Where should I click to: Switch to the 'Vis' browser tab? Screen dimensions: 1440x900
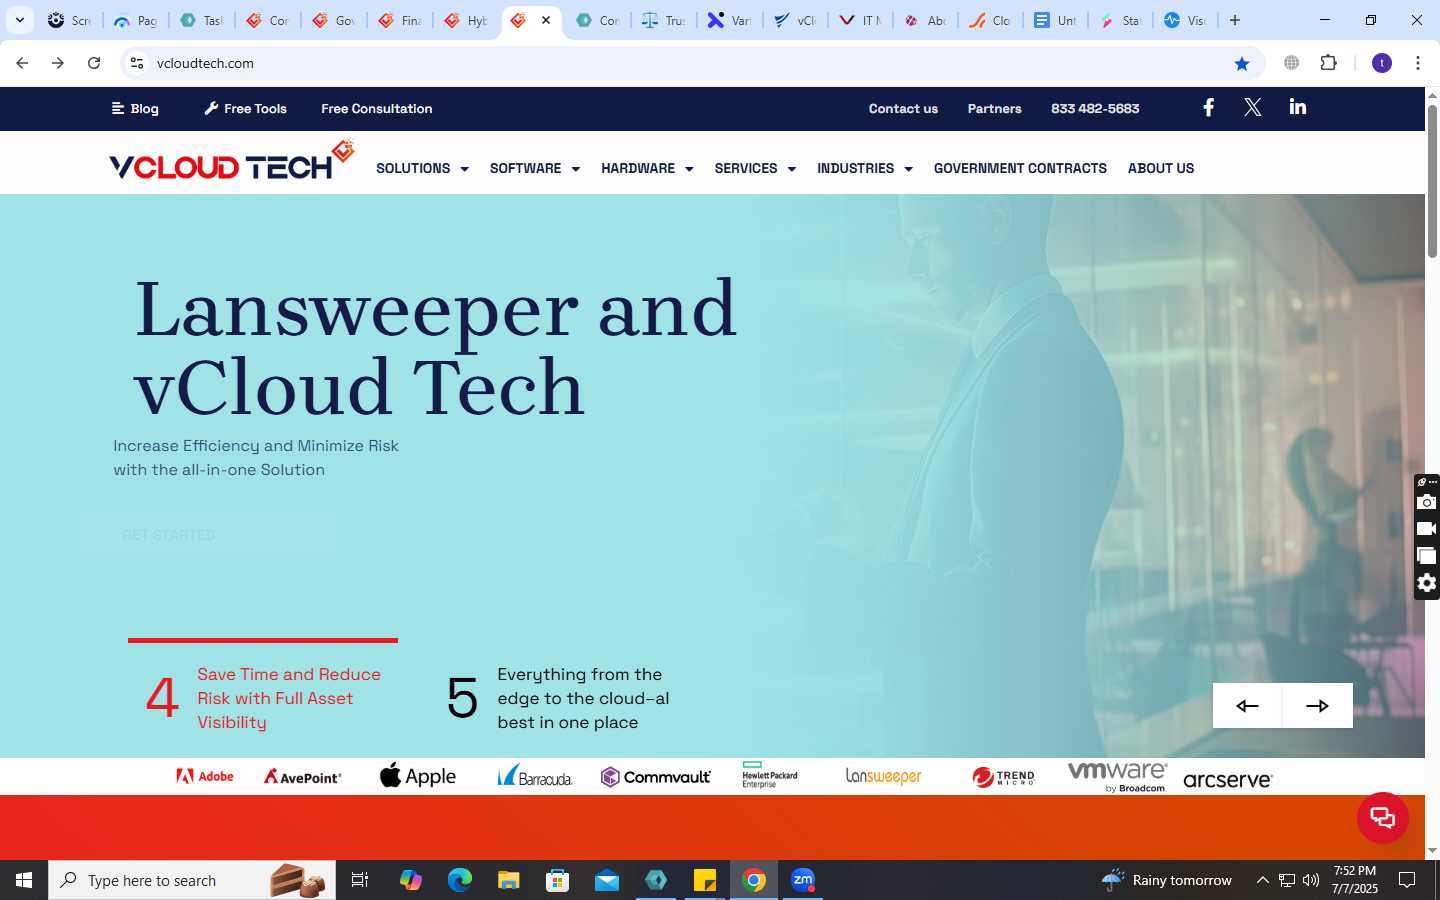(x=1185, y=20)
